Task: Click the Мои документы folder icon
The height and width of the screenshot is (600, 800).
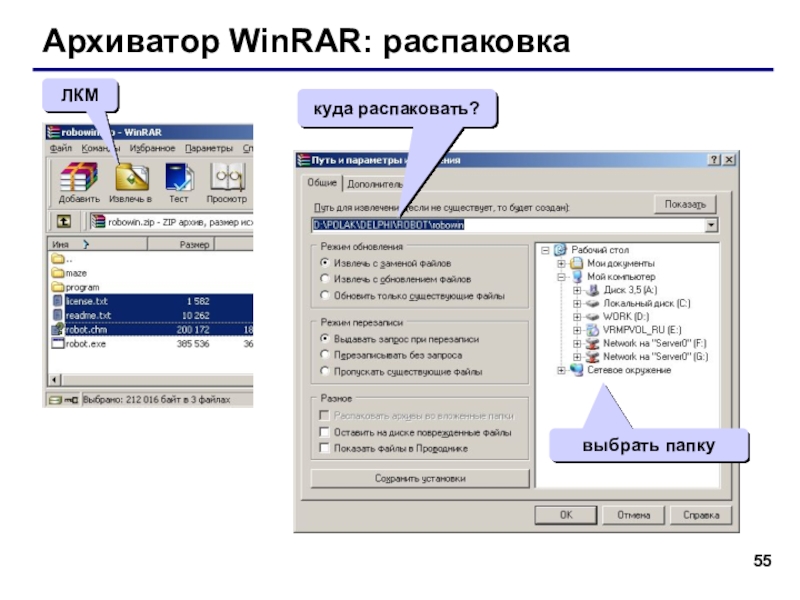Action: (577, 263)
